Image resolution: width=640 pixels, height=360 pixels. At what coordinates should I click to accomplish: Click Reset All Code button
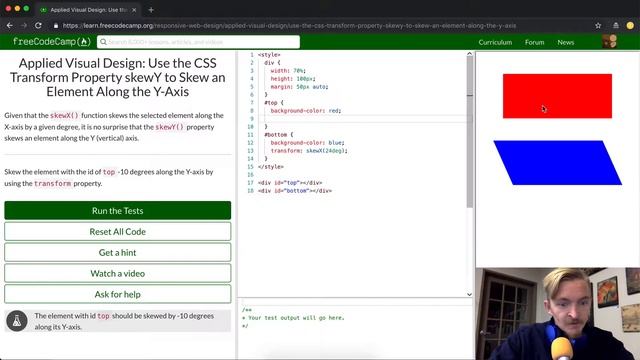118,231
